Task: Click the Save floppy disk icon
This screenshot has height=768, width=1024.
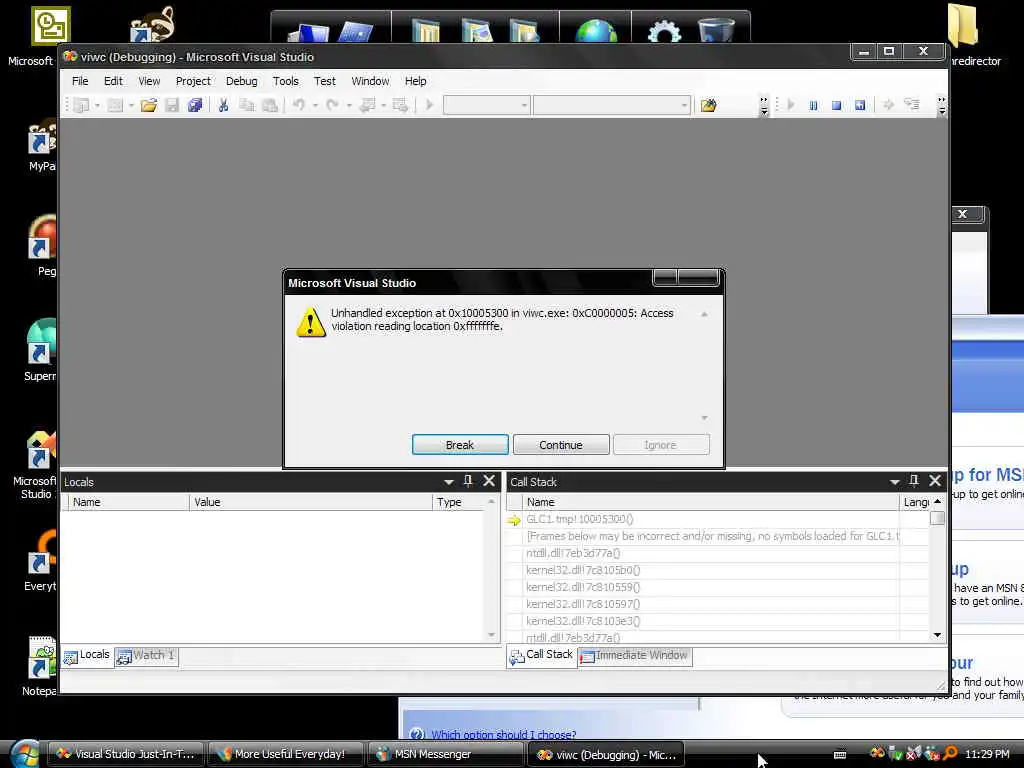Action: (172, 105)
